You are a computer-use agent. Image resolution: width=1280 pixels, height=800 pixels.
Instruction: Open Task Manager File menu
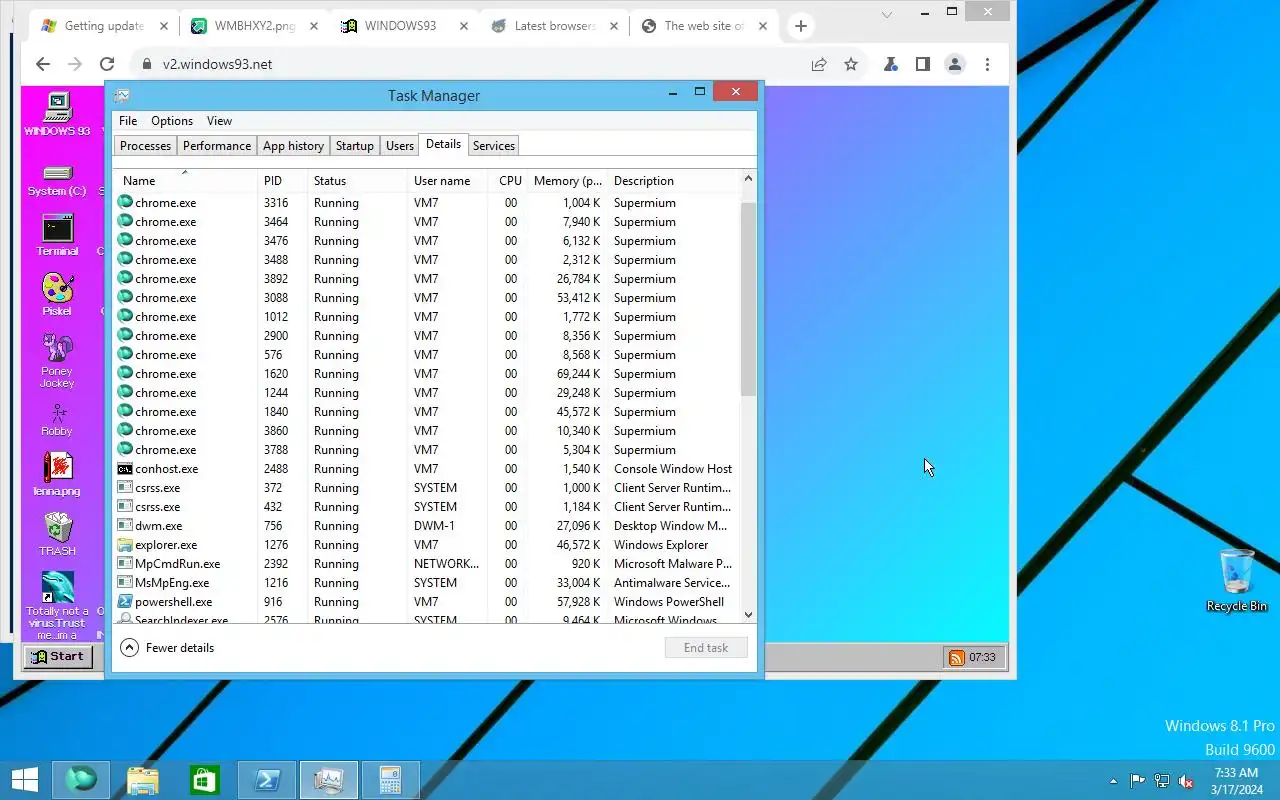pos(128,121)
